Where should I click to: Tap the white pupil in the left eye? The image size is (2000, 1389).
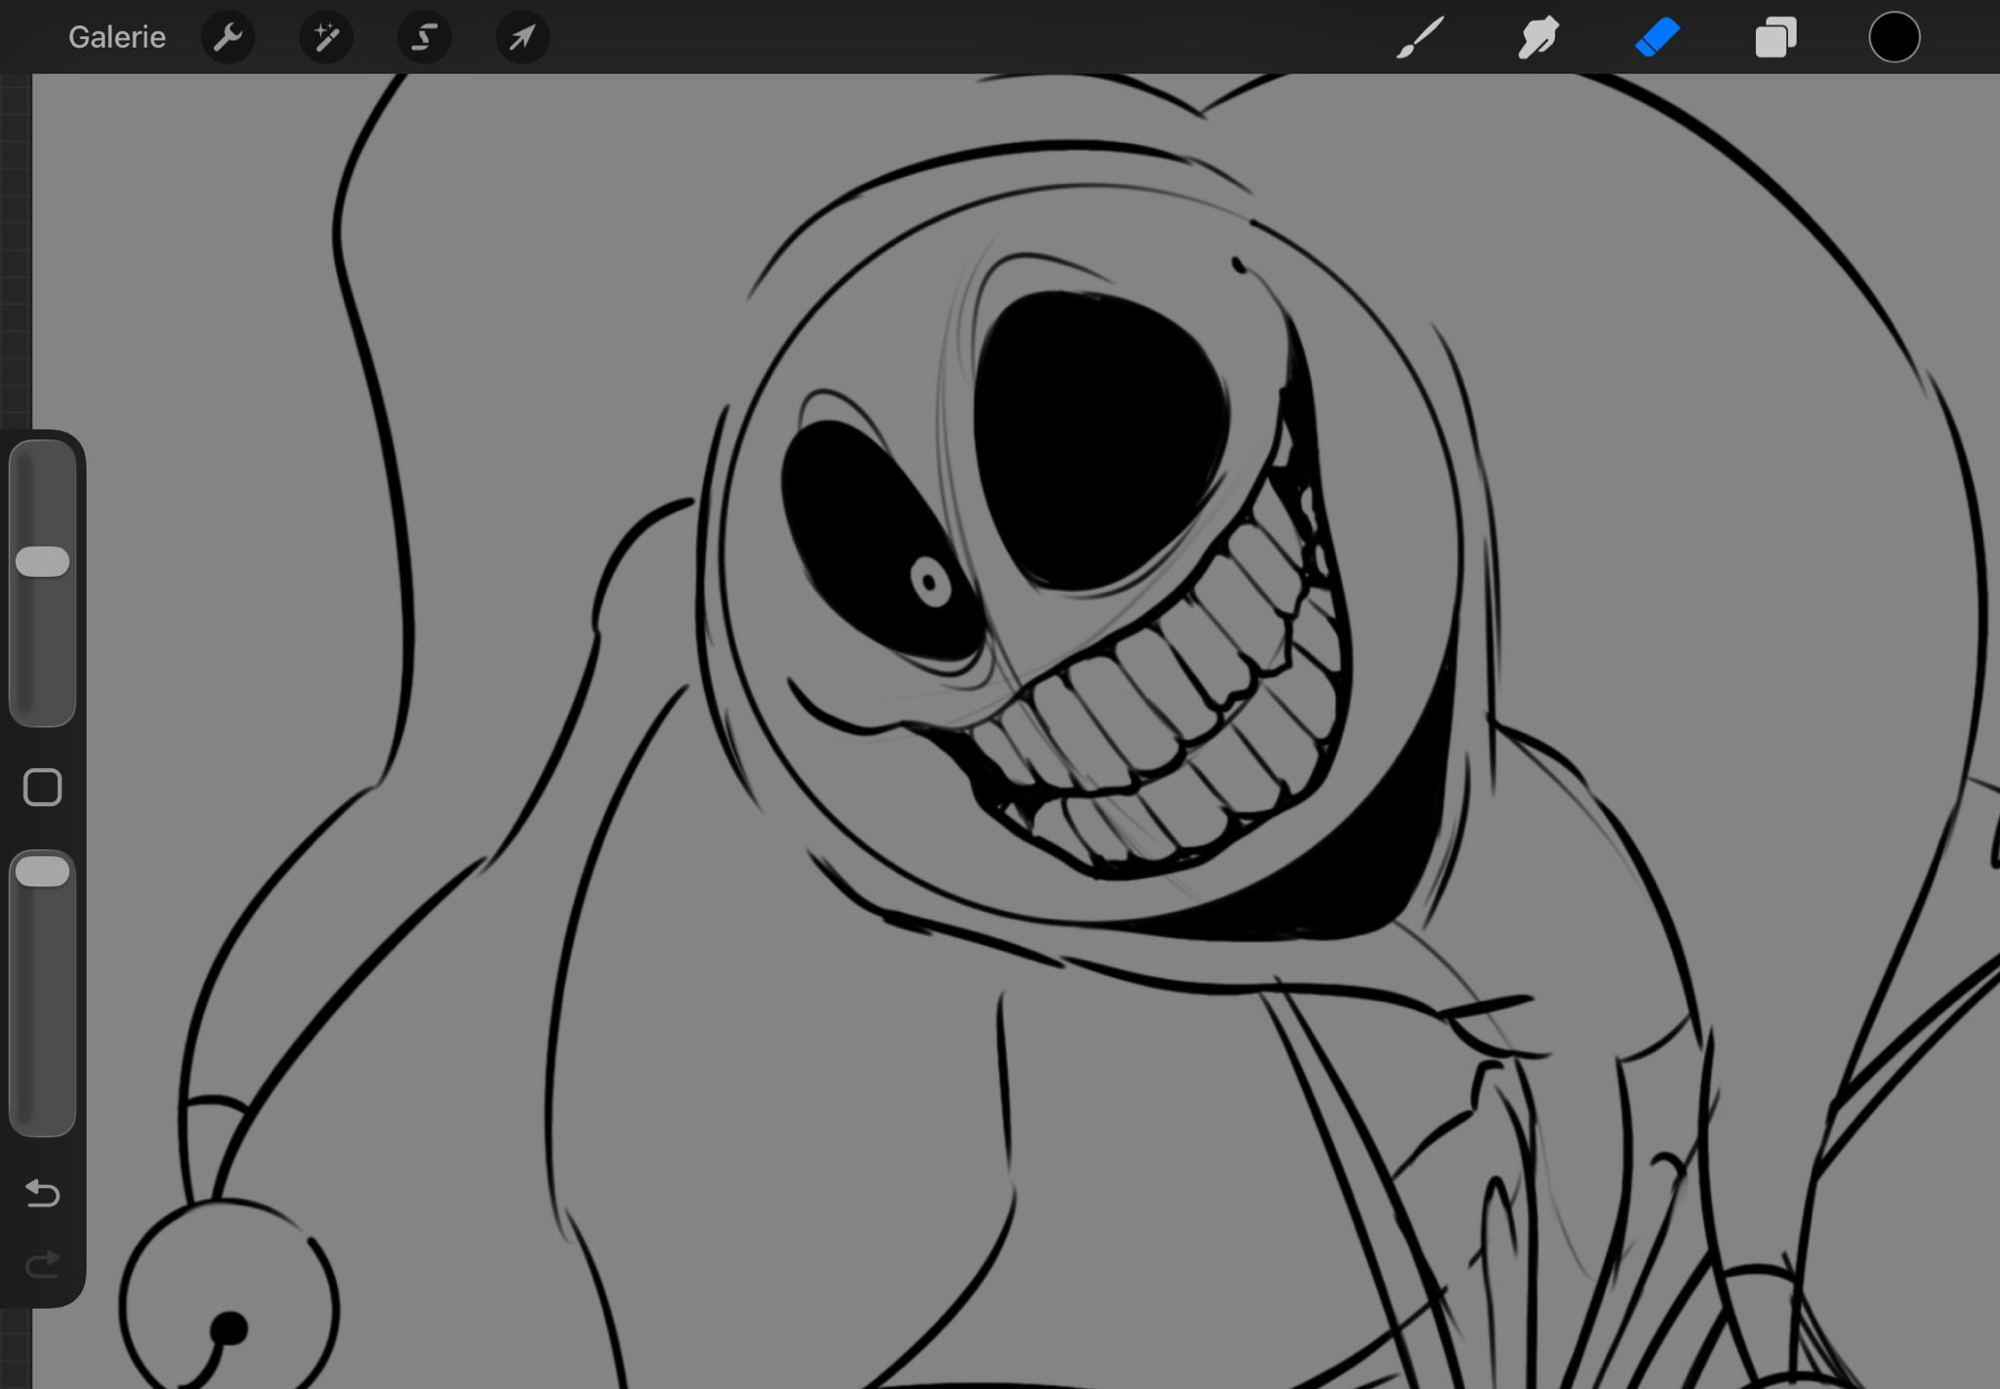(930, 581)
